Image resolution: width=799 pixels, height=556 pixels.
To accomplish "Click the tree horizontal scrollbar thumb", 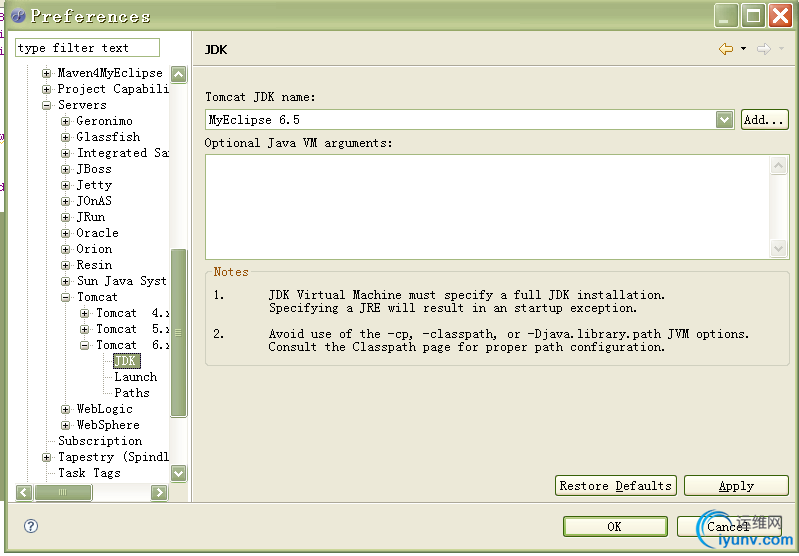I will pyautogui.click(x=63, y=492).
